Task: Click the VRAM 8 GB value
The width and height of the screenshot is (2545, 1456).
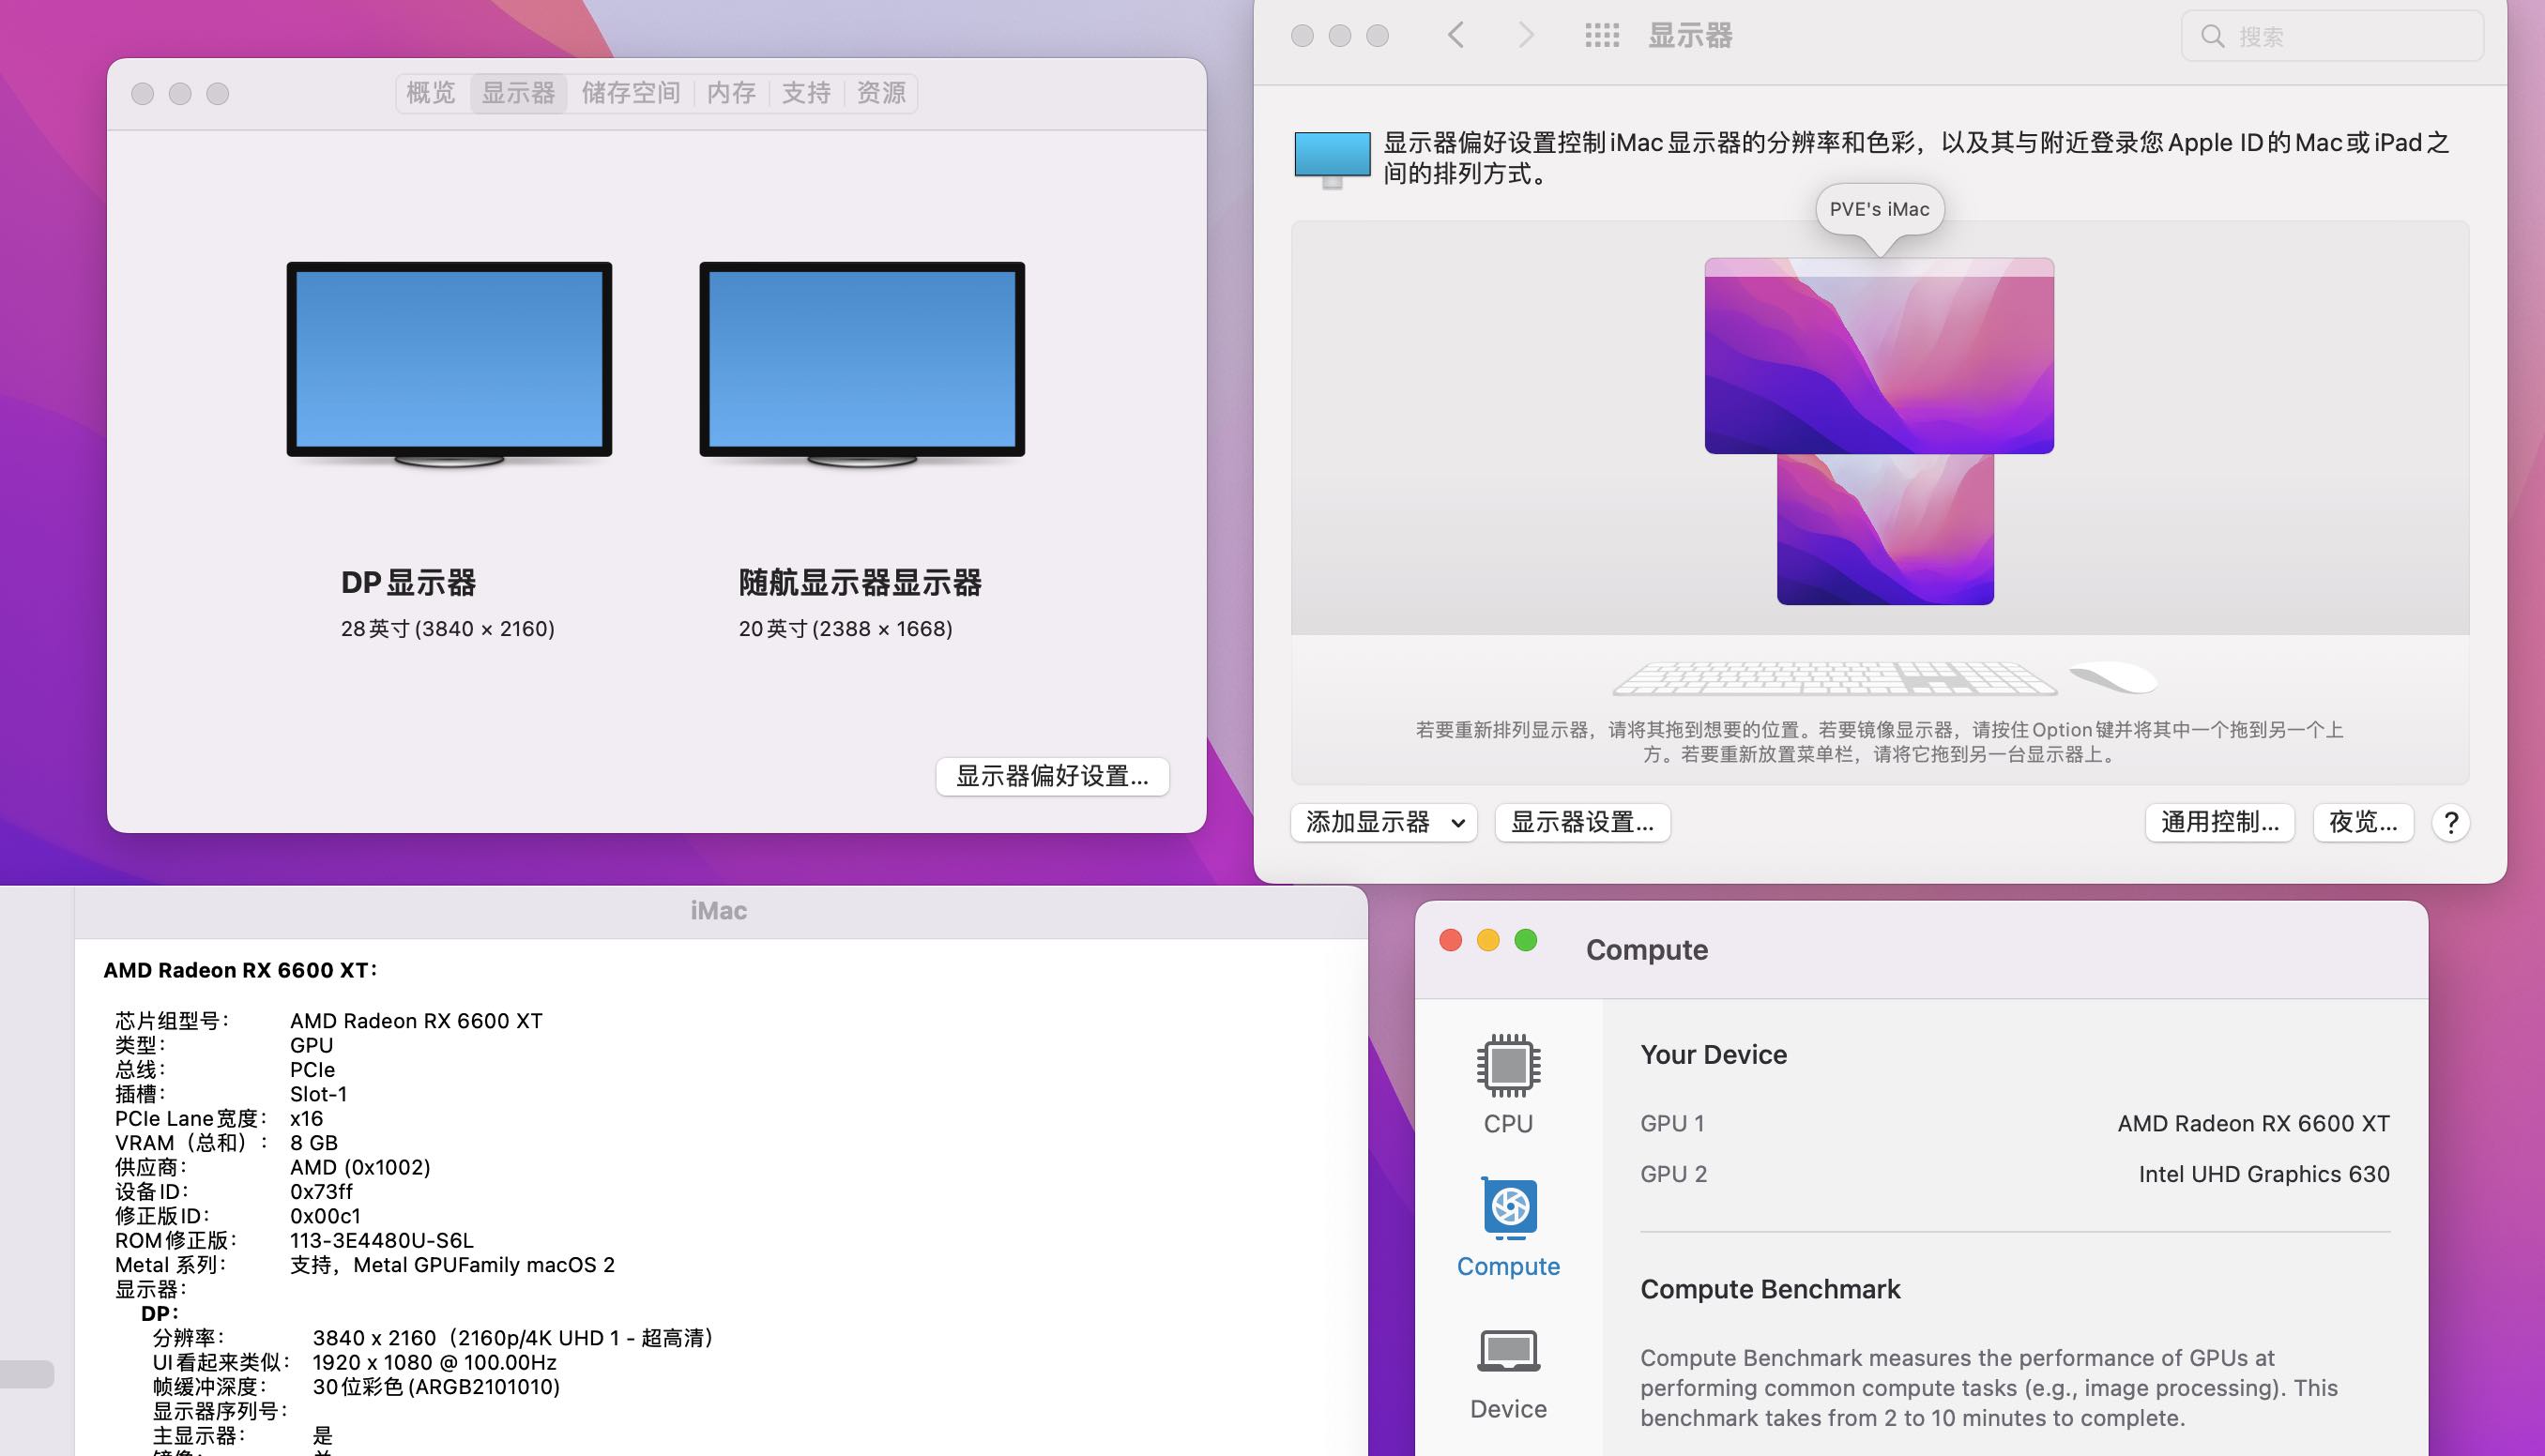Action: point(314,1143)
